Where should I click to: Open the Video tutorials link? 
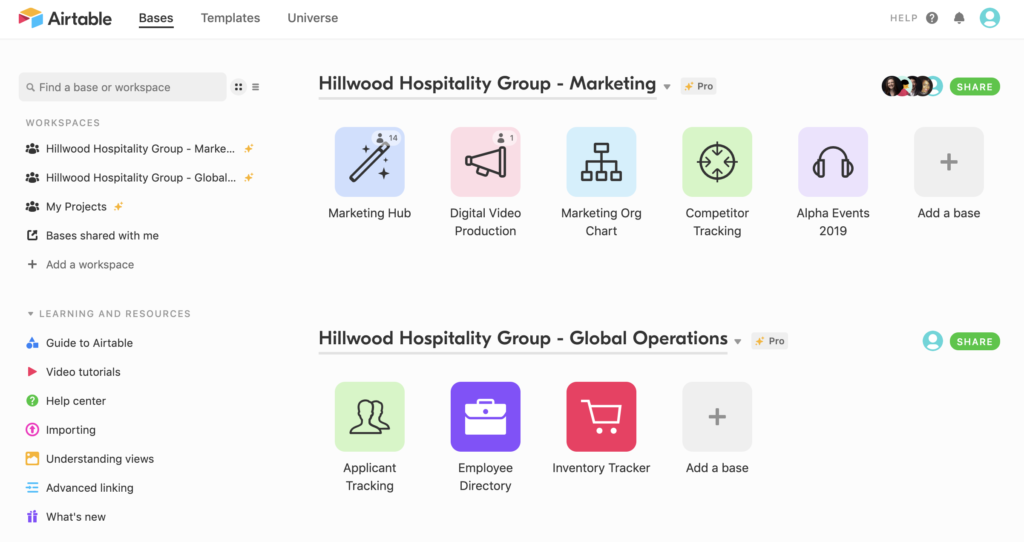coord(83,372)
